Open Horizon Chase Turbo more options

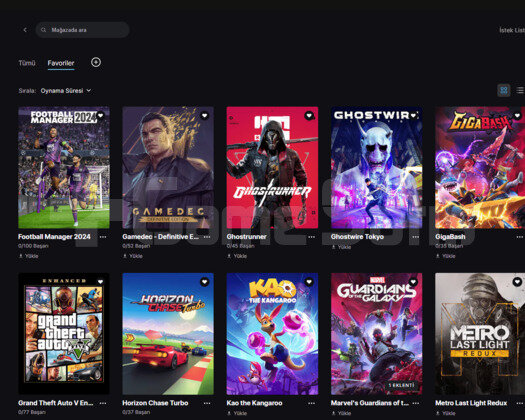point(207,403)
